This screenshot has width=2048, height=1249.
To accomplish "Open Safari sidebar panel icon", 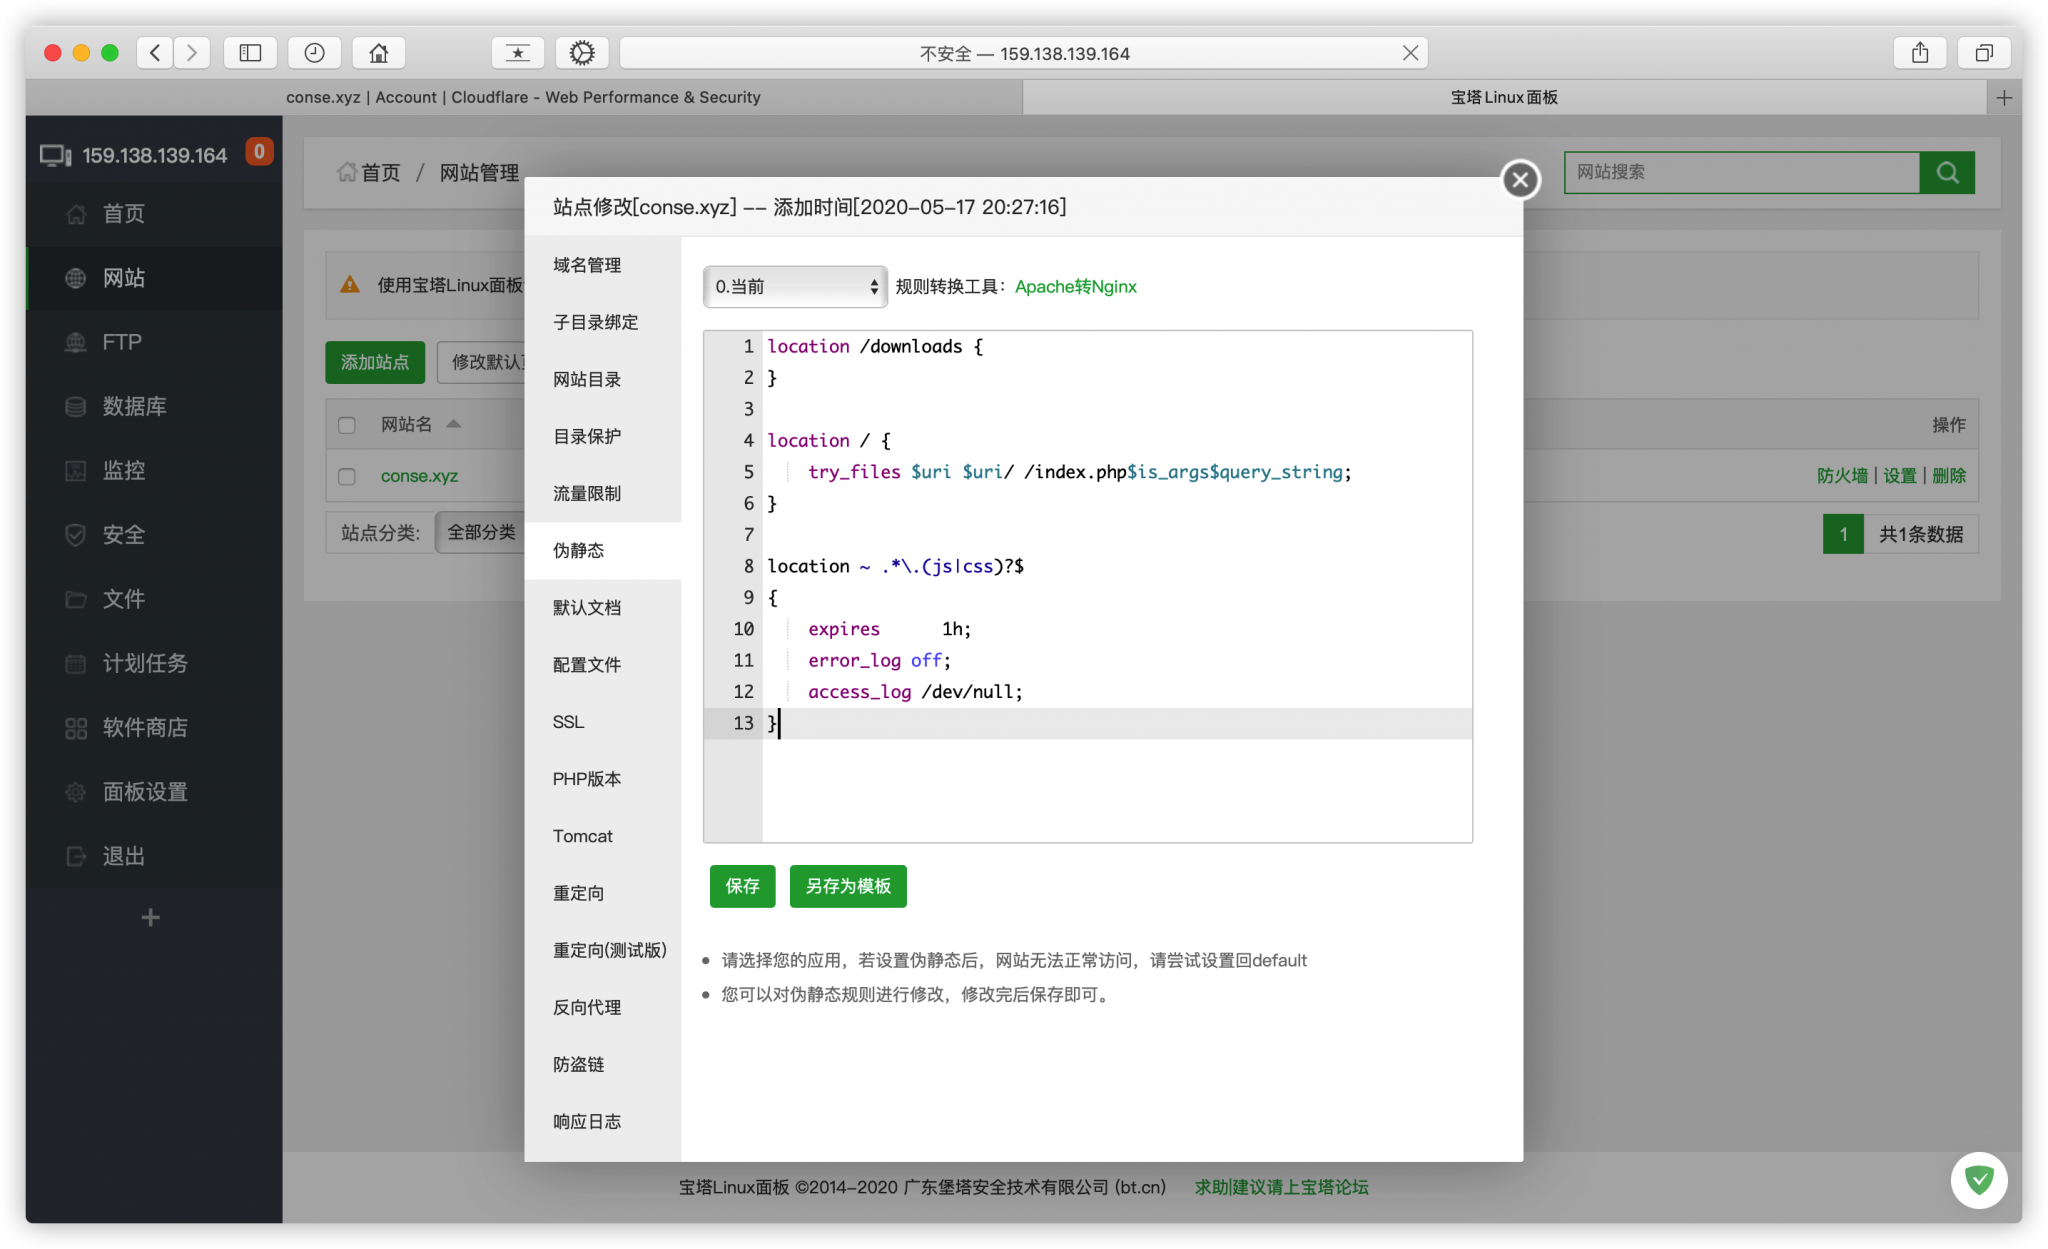I will (250, 53).
